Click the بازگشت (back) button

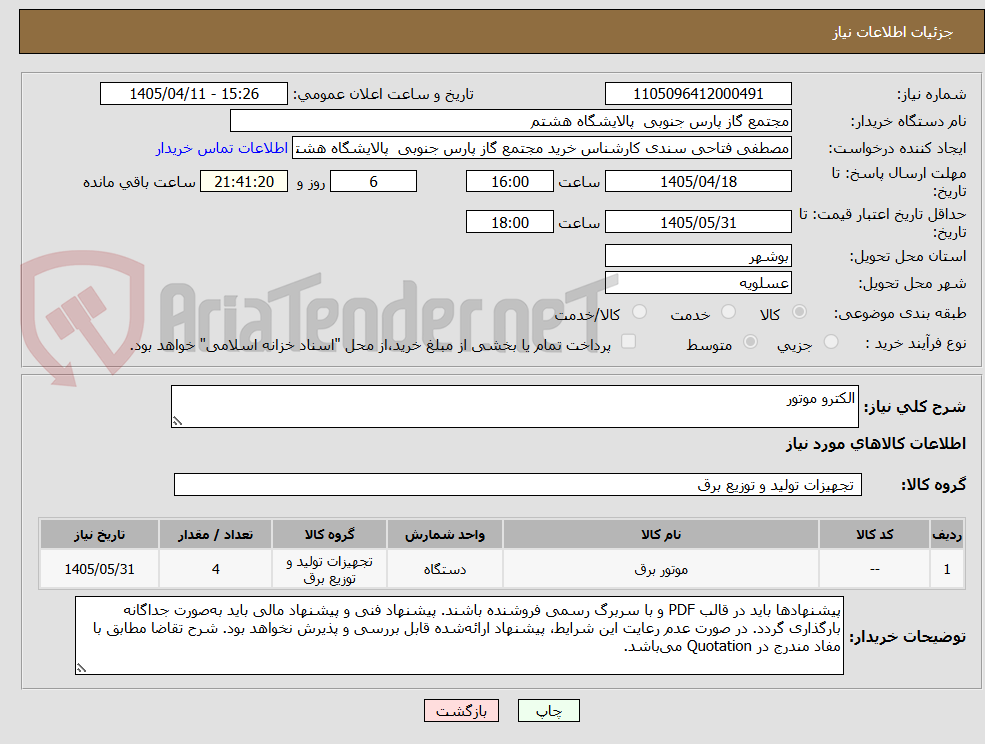click(x=461, y=711)
